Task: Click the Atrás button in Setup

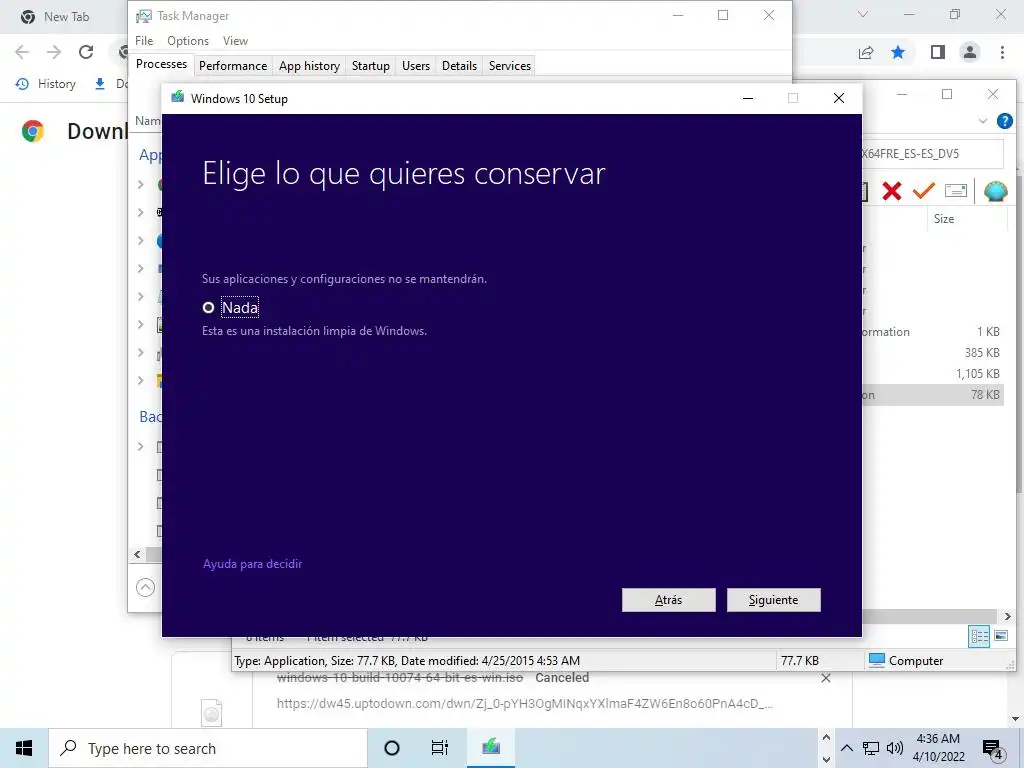Action: [x=668, y=600]
